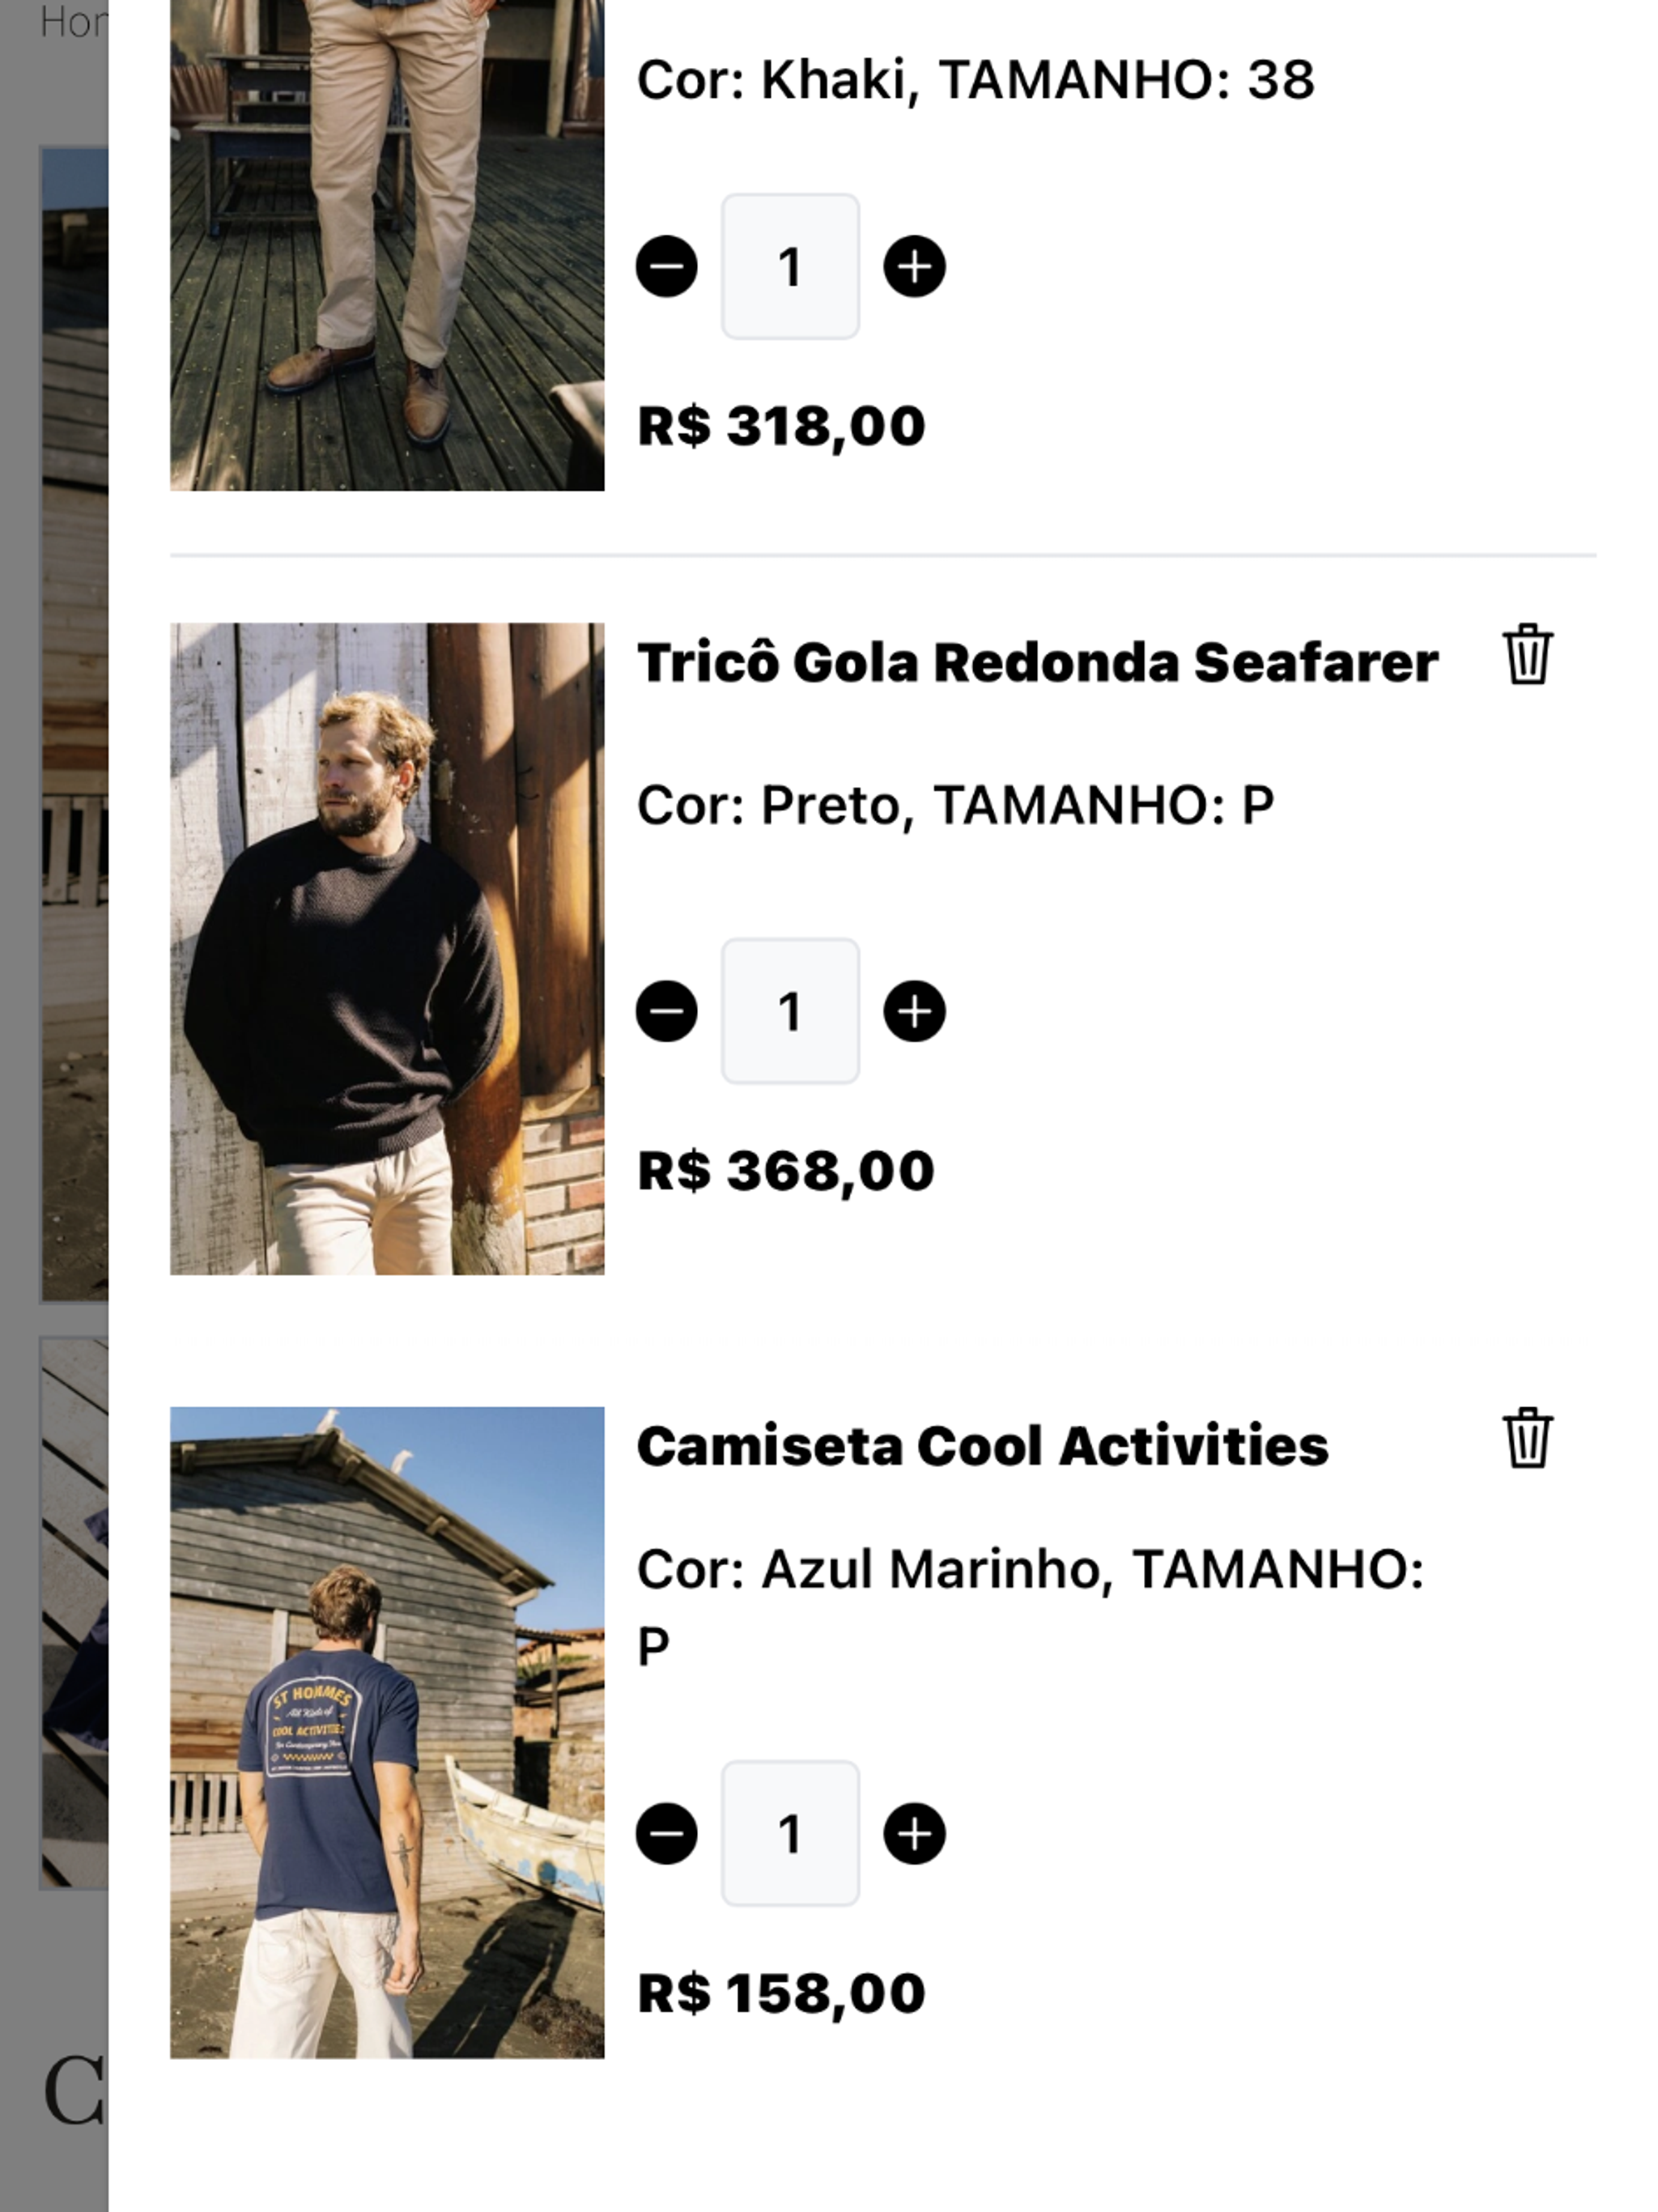Remove Camiseta Cool Activities with trash icon
1658x2212 pixels.
coord(1527,1438)
